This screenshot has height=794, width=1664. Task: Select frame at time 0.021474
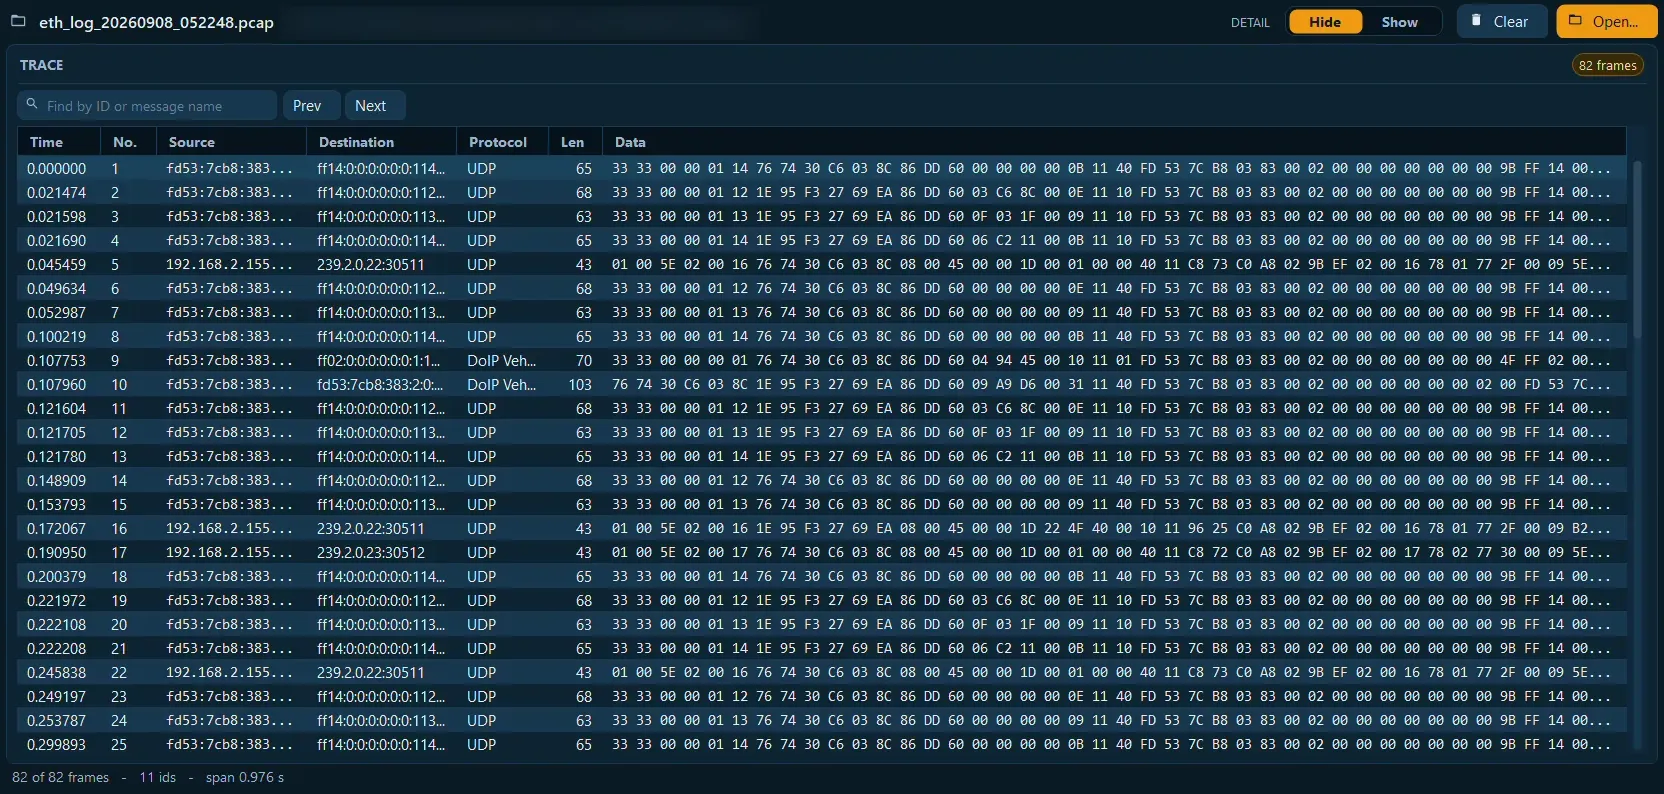pos(822,192)
